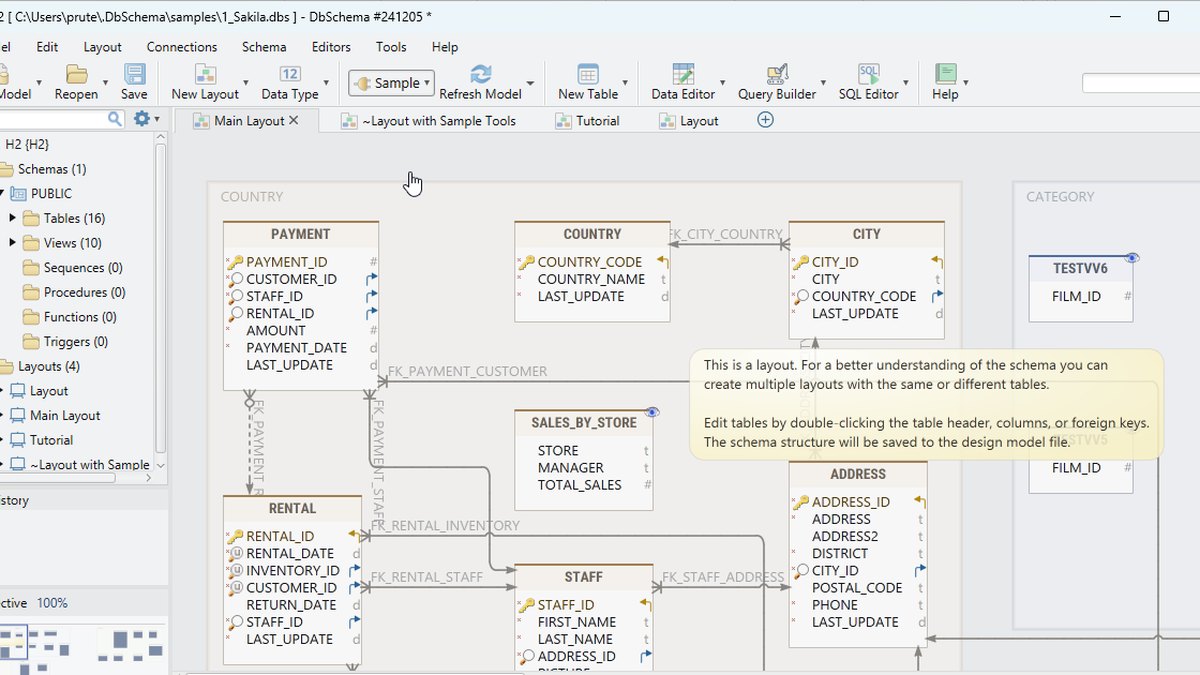
Task: Open the Help menu
Action: click(x=445, y=47)
